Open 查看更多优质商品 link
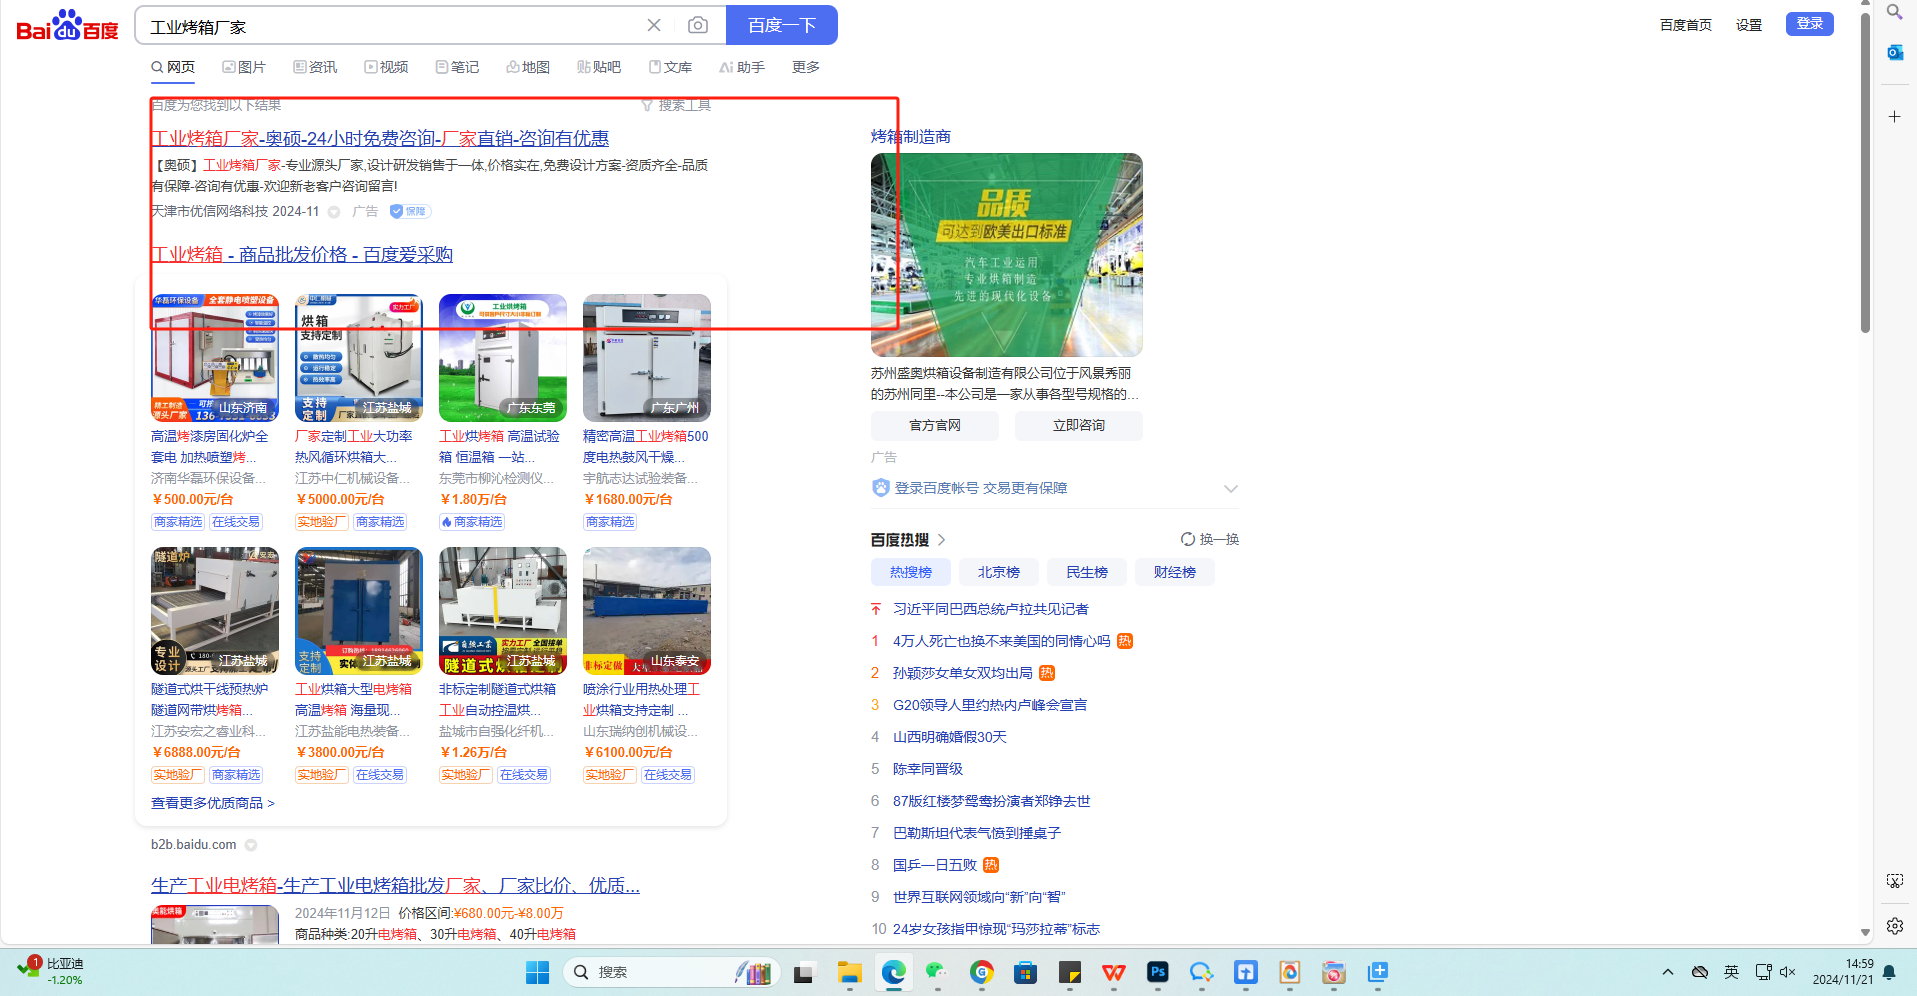Screen dimensions: 1917x996 pos(212,803)
